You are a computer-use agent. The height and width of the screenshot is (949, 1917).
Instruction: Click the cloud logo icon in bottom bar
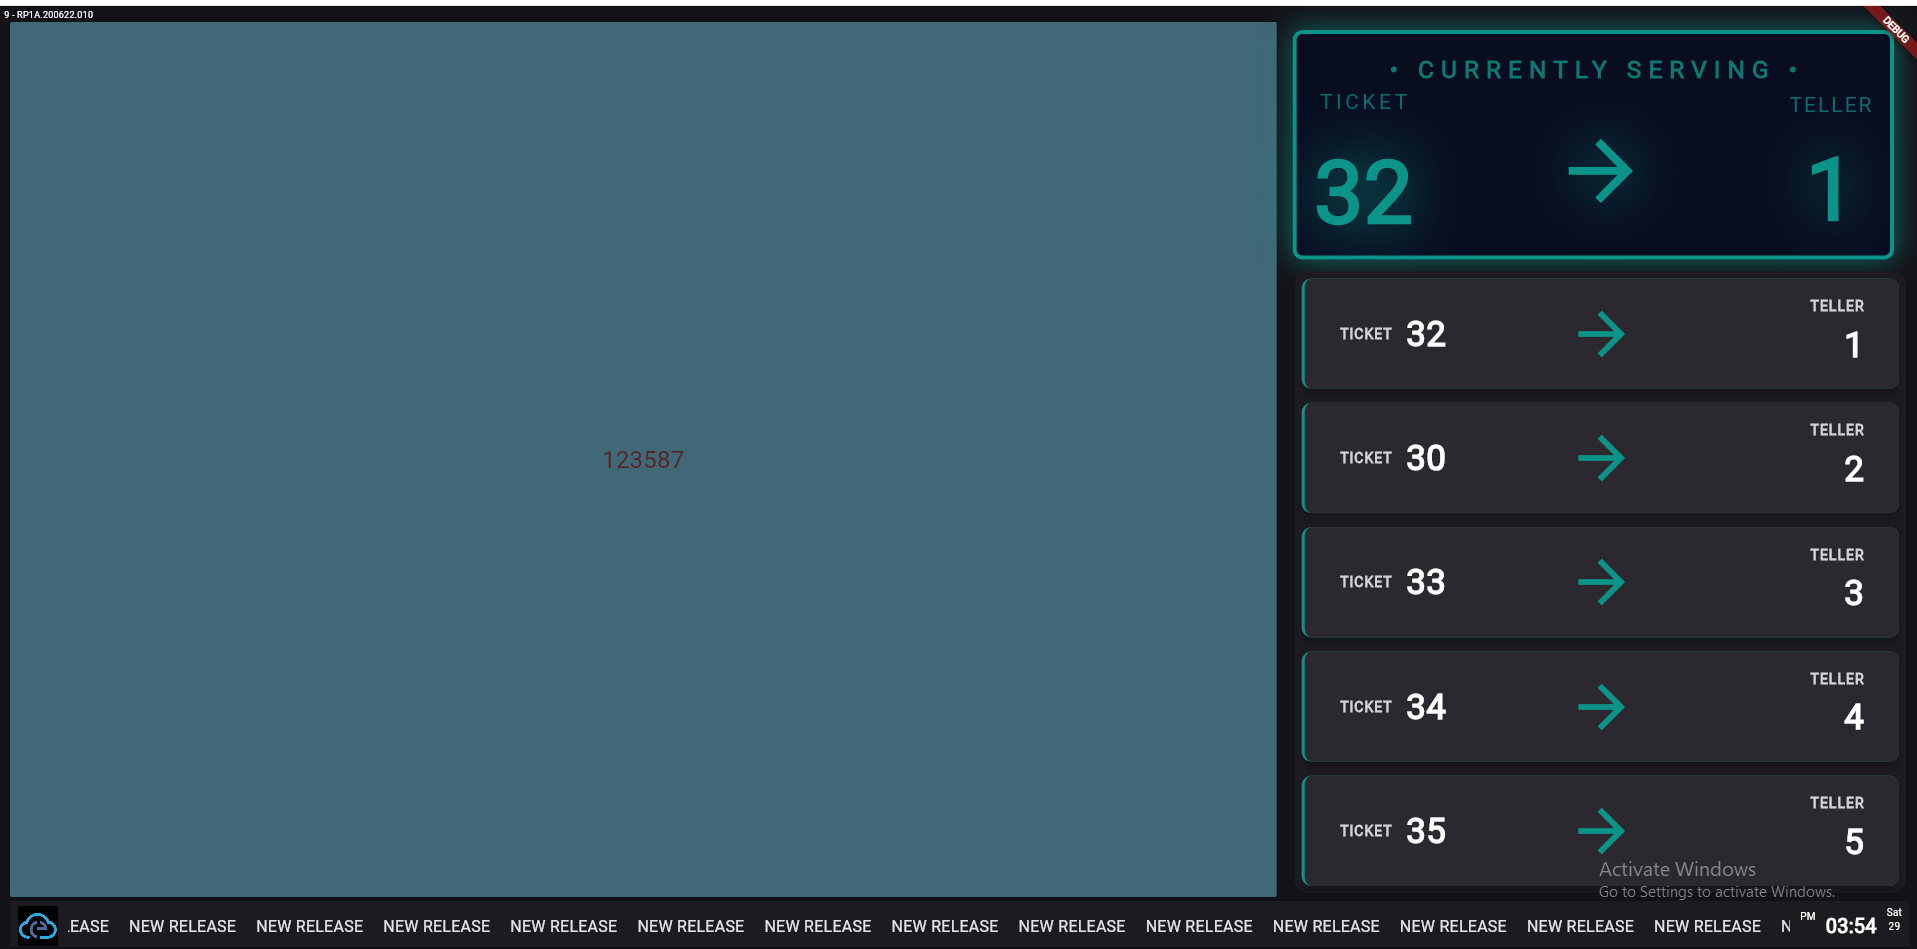[x=38, y=926]
